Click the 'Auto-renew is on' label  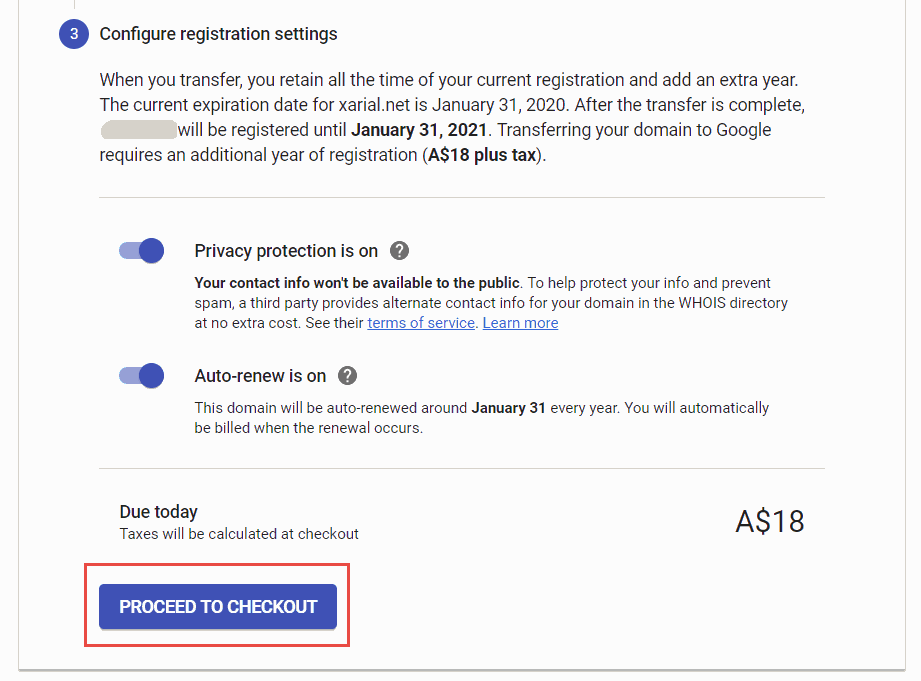click(260, 375)
